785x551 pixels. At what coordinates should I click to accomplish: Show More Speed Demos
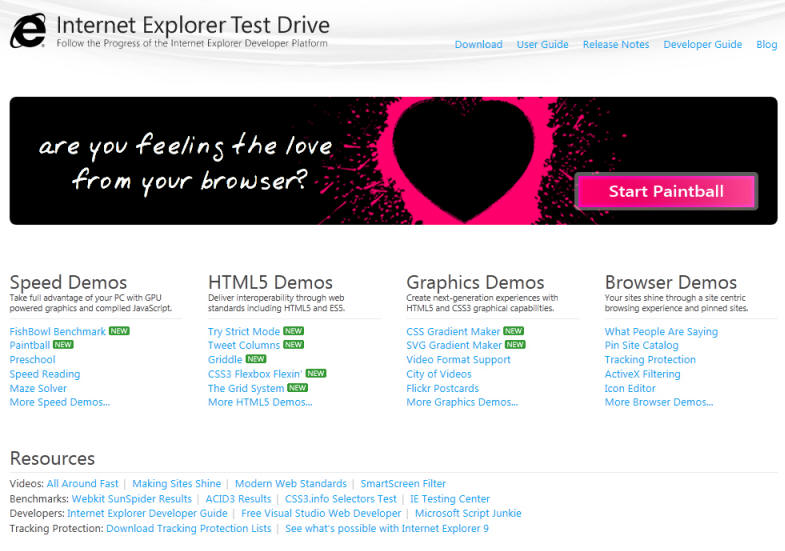pos(60,402)
